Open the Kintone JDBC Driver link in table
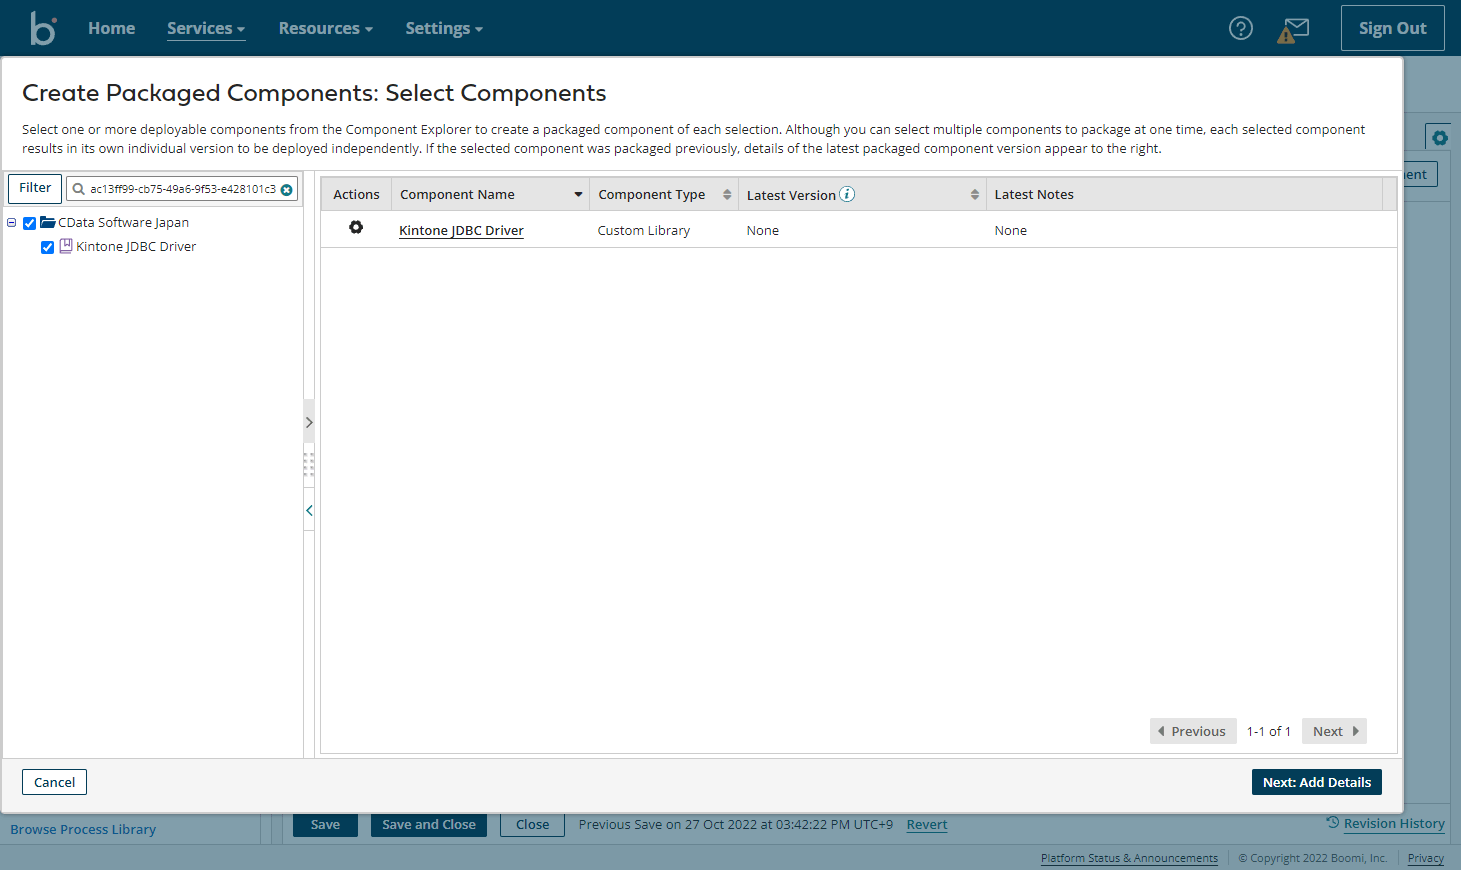 point(461,230)
